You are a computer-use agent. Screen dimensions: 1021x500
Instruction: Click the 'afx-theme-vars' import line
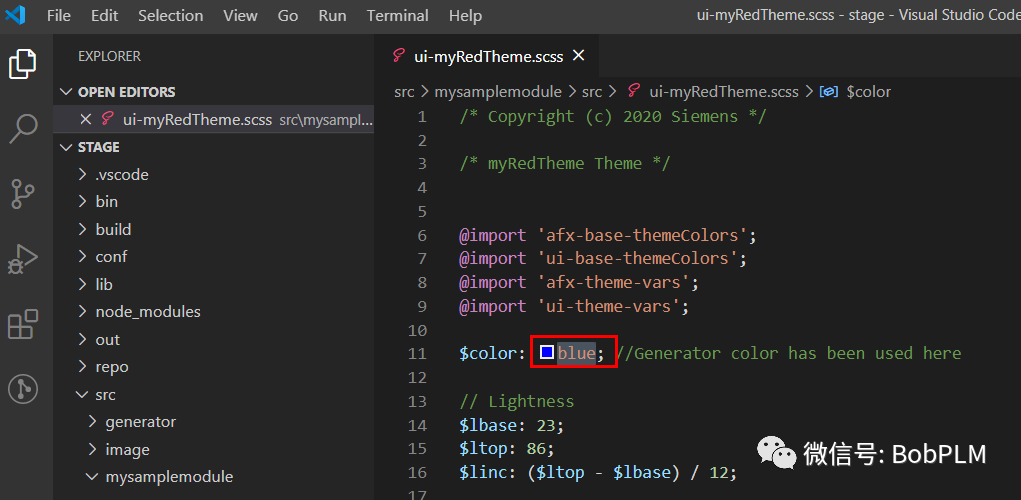click(x=579, y=283)
